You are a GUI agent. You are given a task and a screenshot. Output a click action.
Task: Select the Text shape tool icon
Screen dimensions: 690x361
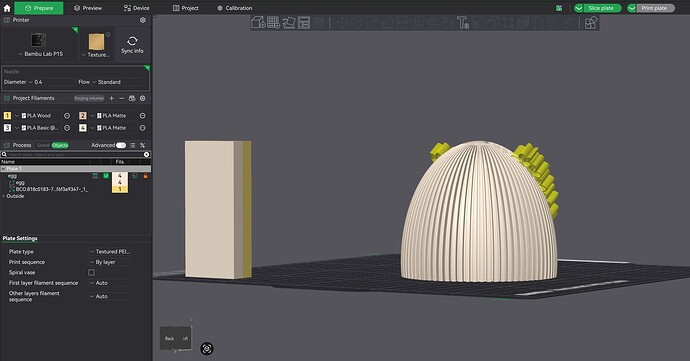[462, 22]
